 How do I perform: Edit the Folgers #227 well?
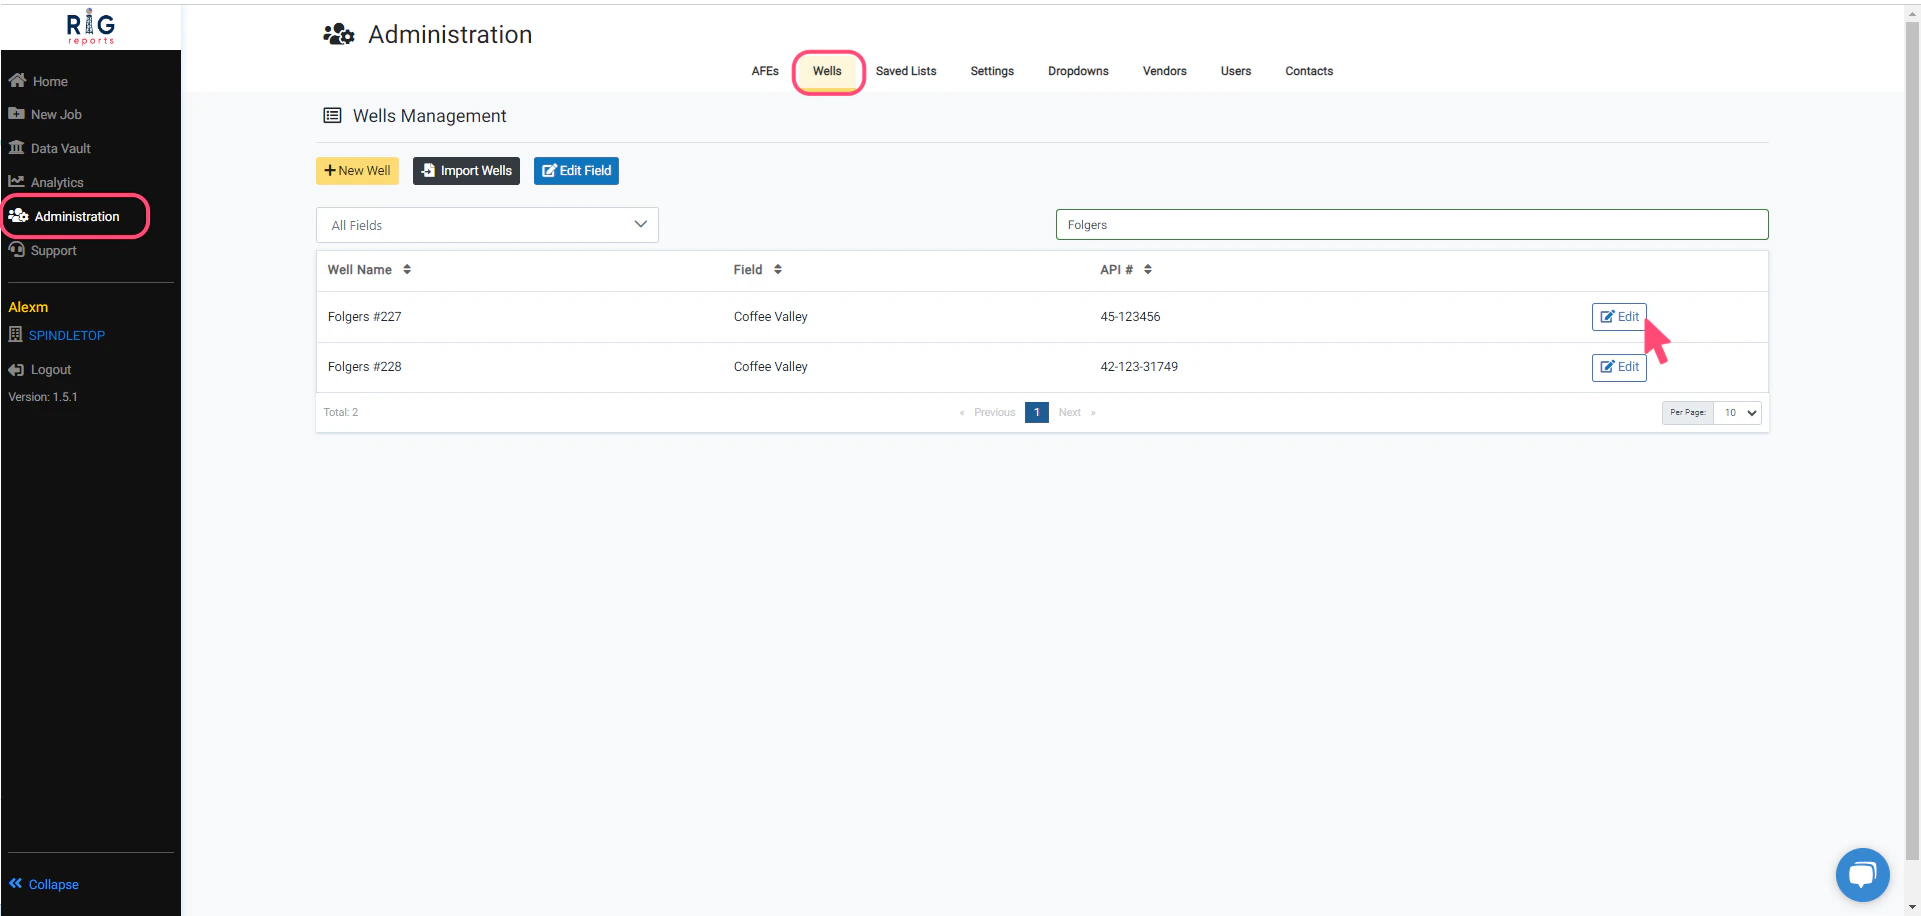point(1619,317)
